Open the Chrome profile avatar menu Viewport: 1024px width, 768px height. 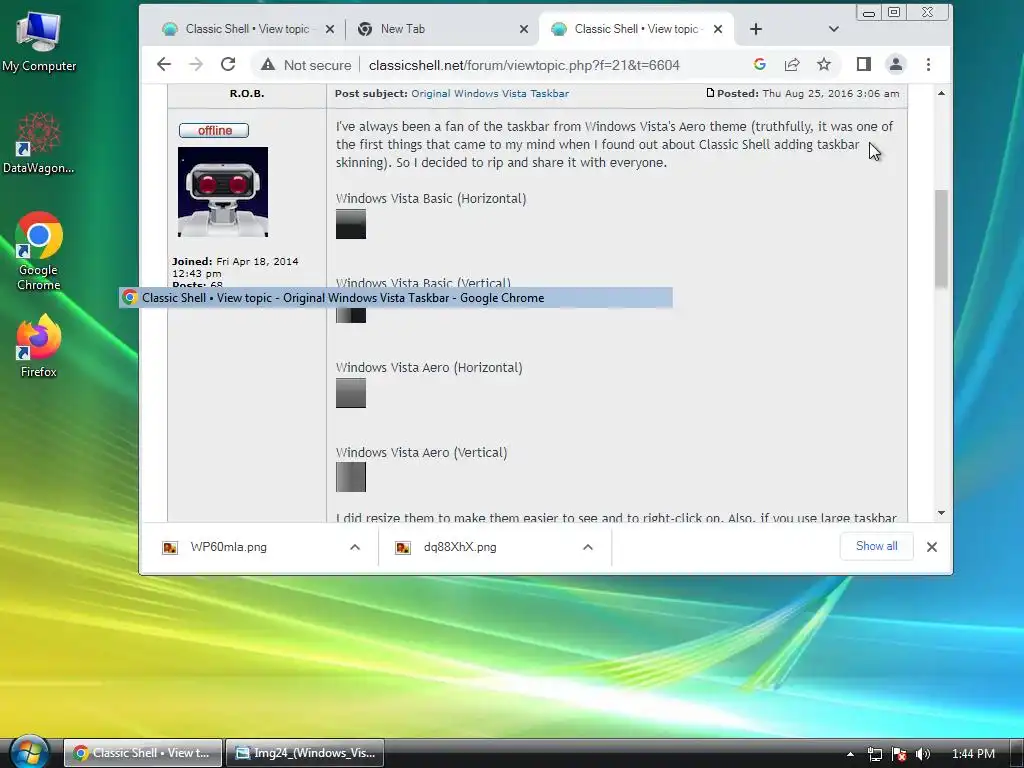pos(895,64)
